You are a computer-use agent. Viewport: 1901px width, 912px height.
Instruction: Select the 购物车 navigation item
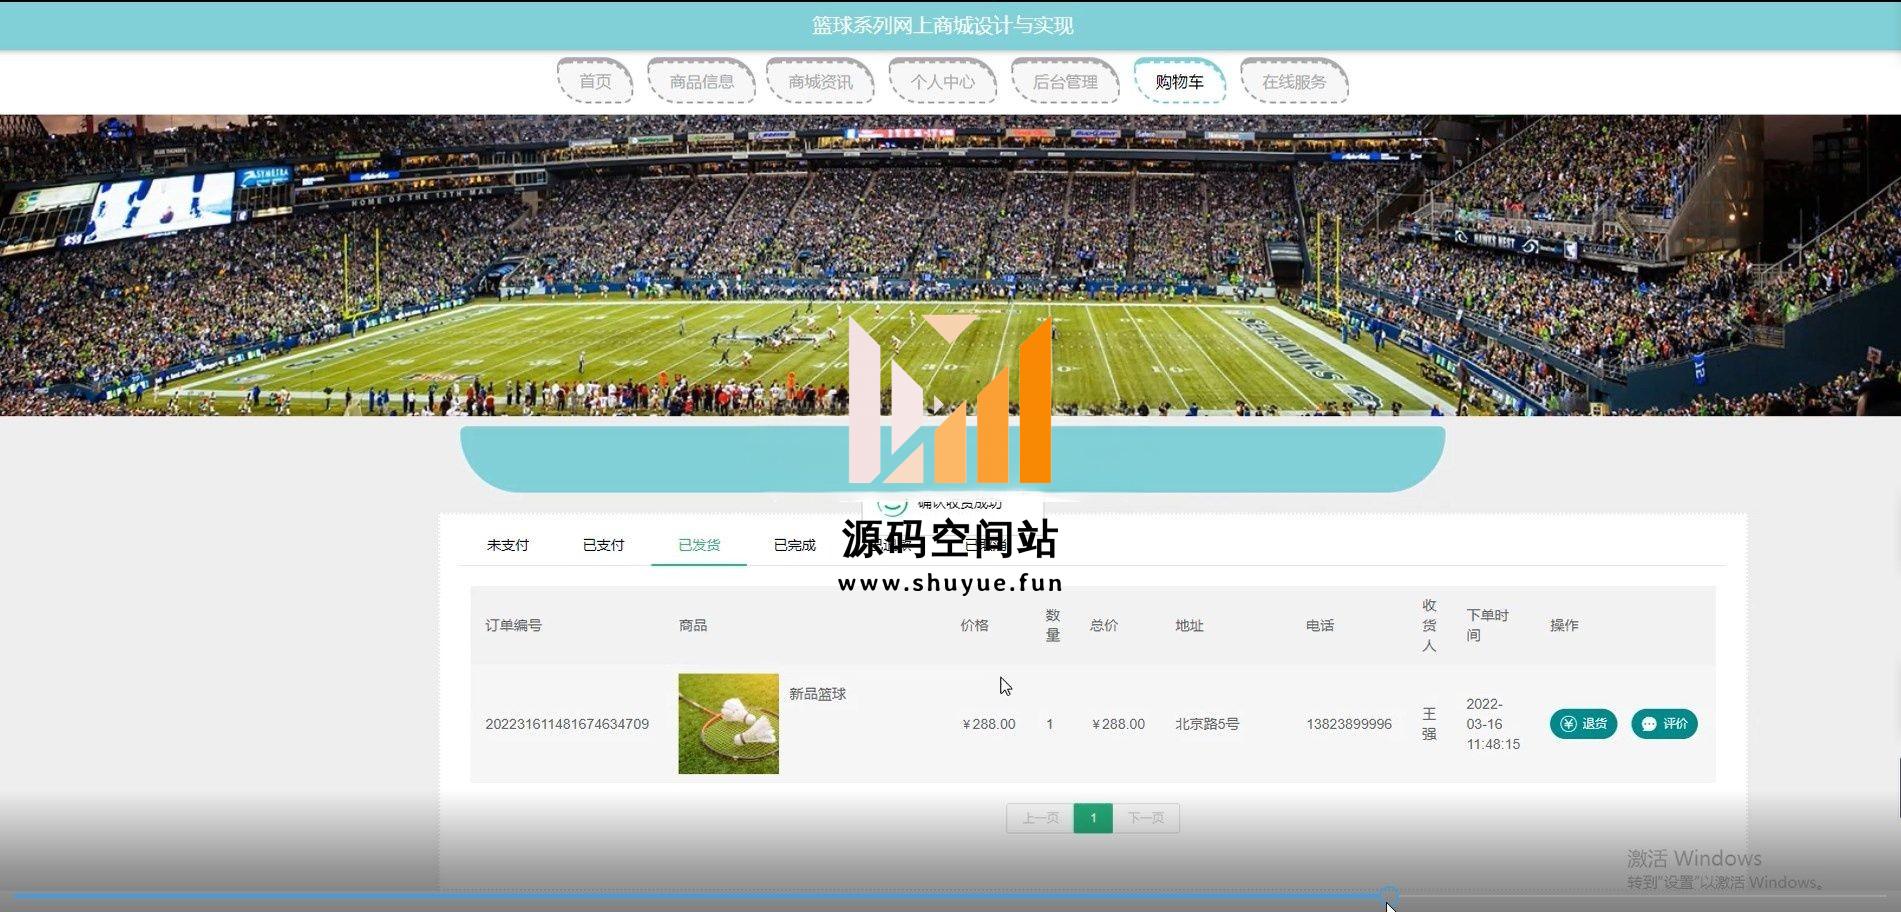pos(1180,81)
